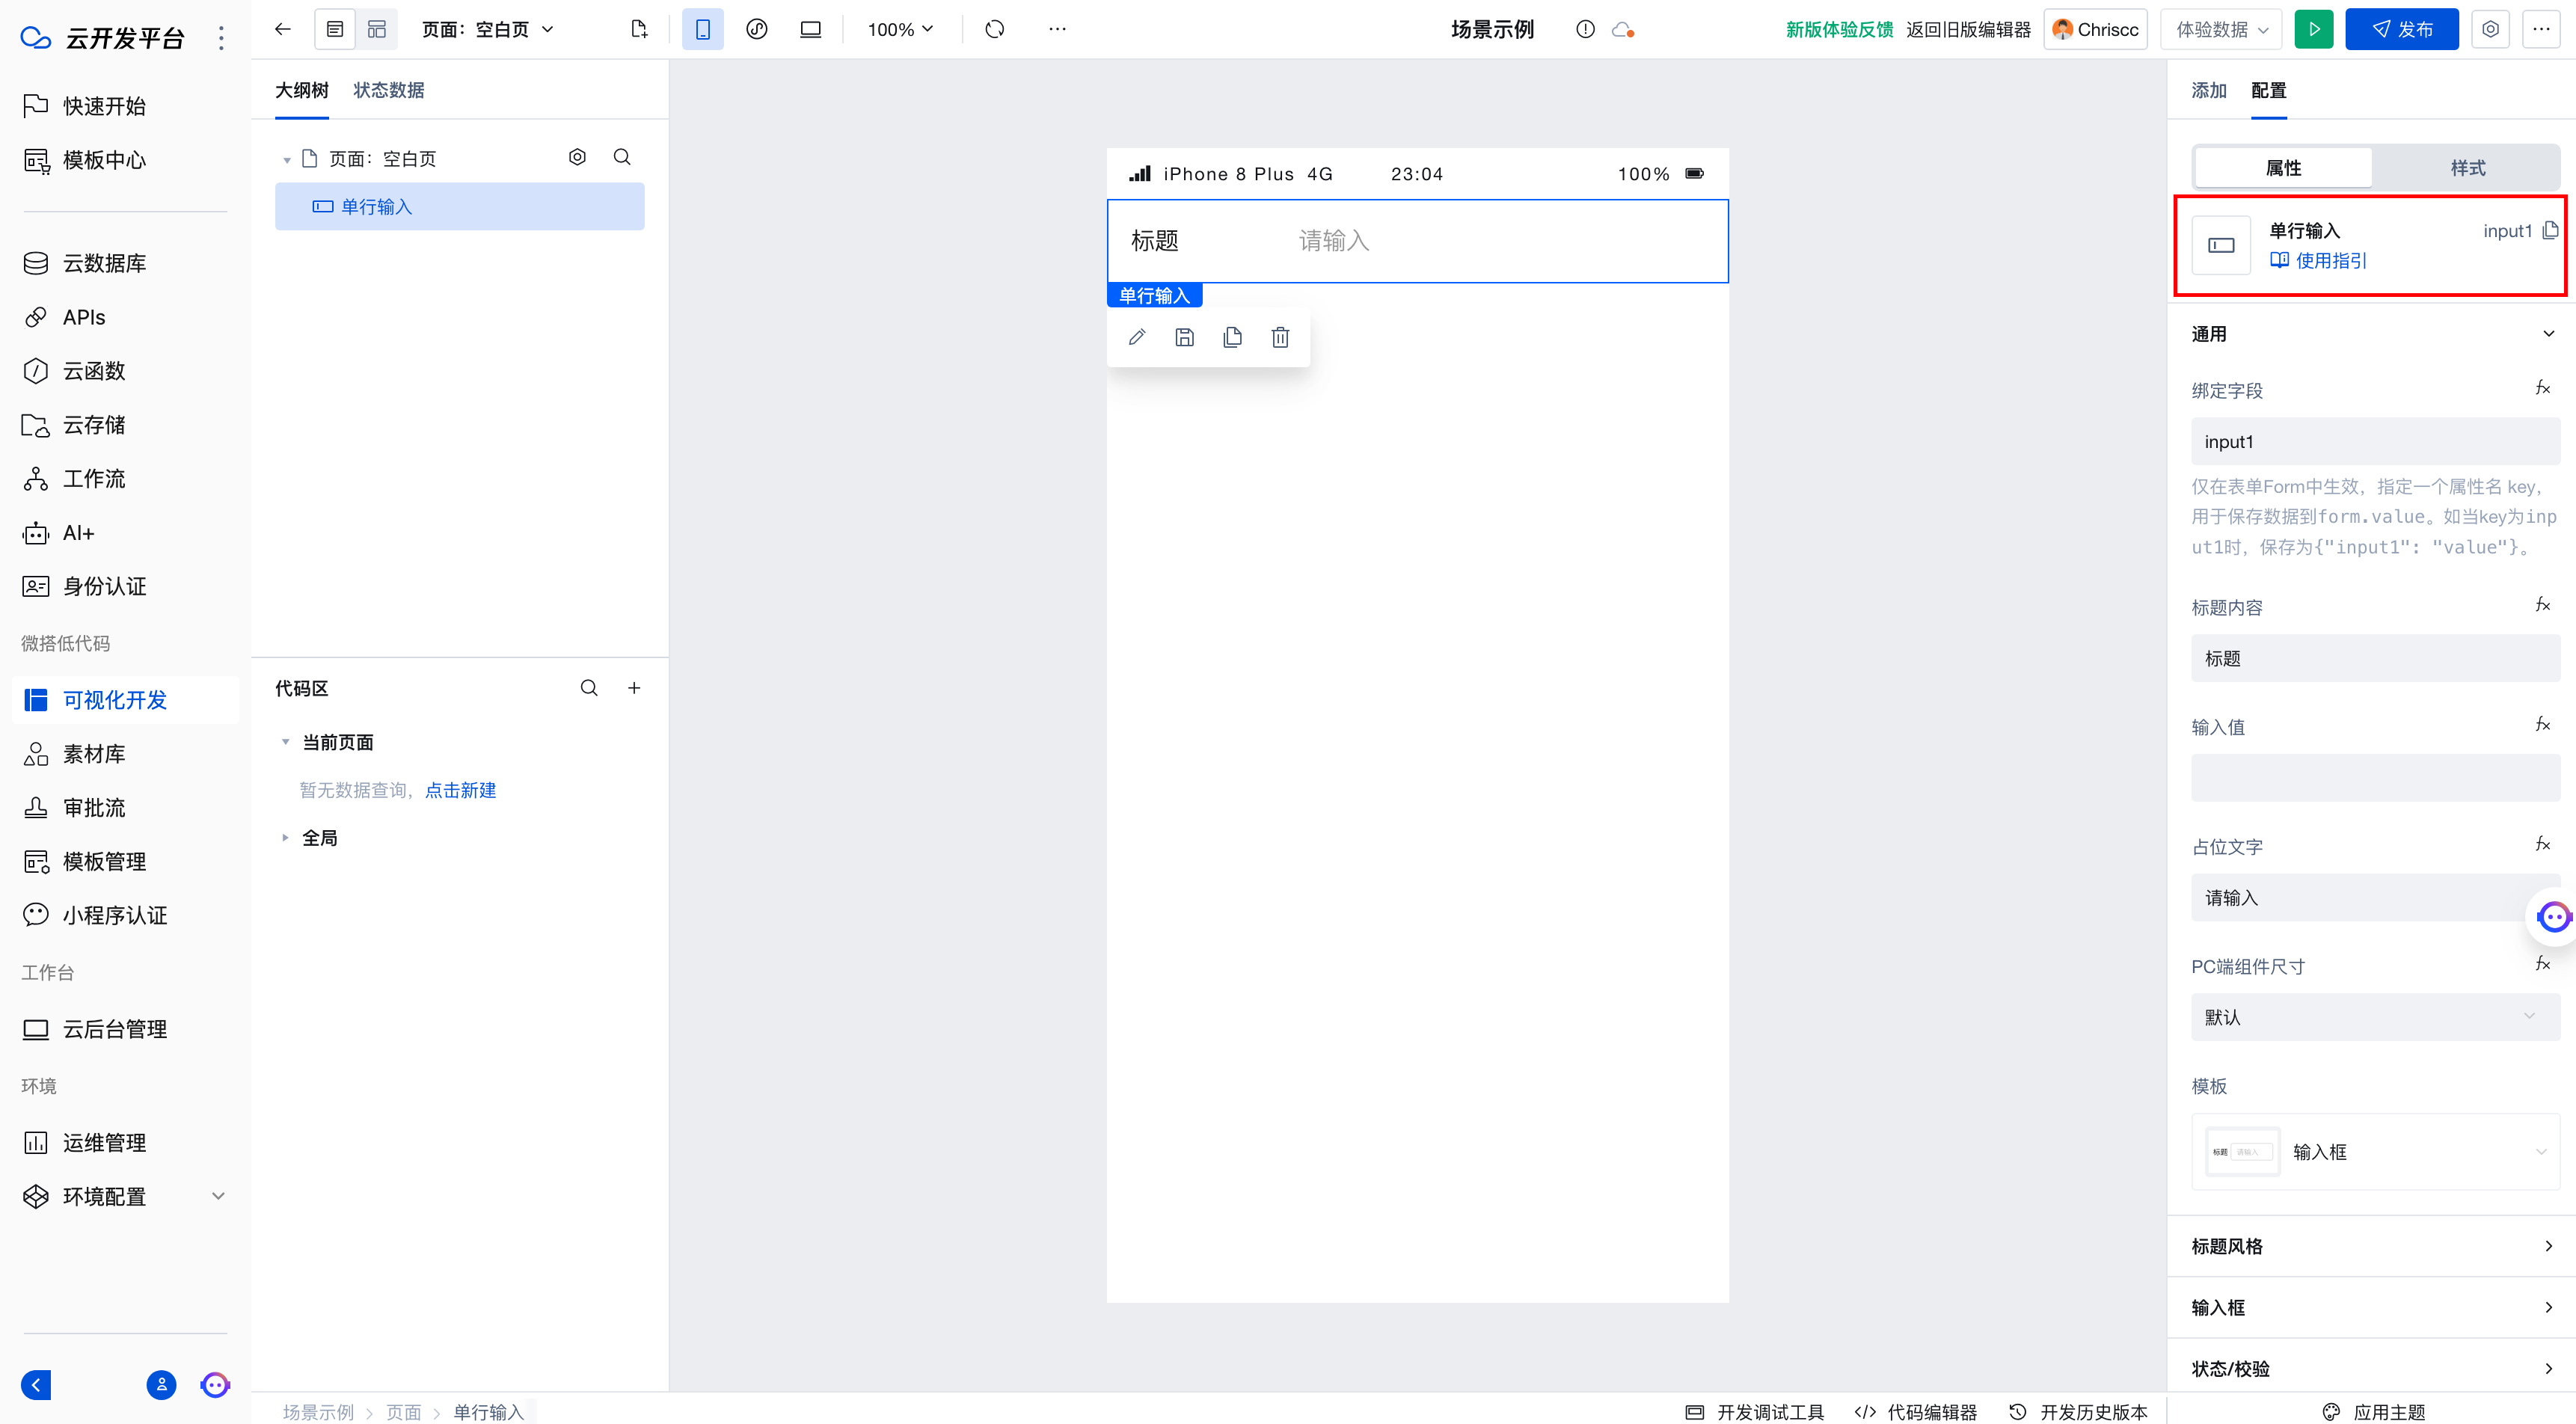
Task: Click the duplicate component icon in floating toolbar
Action: click(x=1232, y=337)
